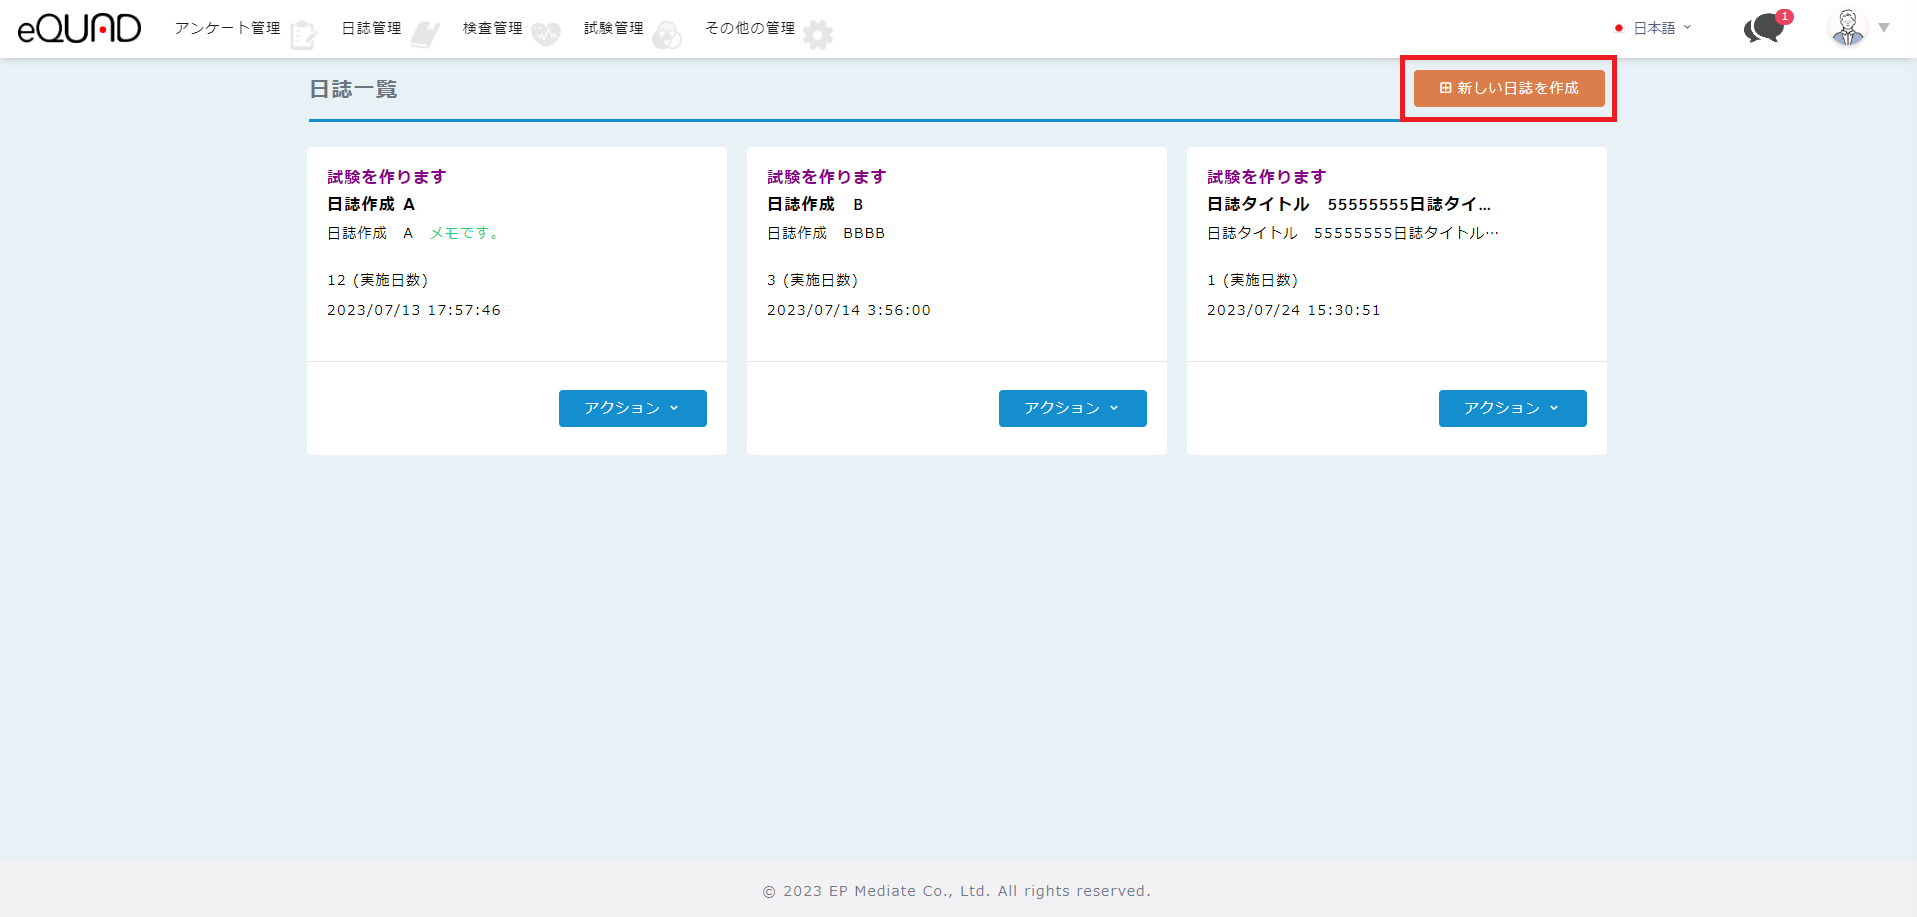Open the アンケート管理 menu
Image resolution: width=1917 pixels, height=917 pixels.
pos(227,28)
